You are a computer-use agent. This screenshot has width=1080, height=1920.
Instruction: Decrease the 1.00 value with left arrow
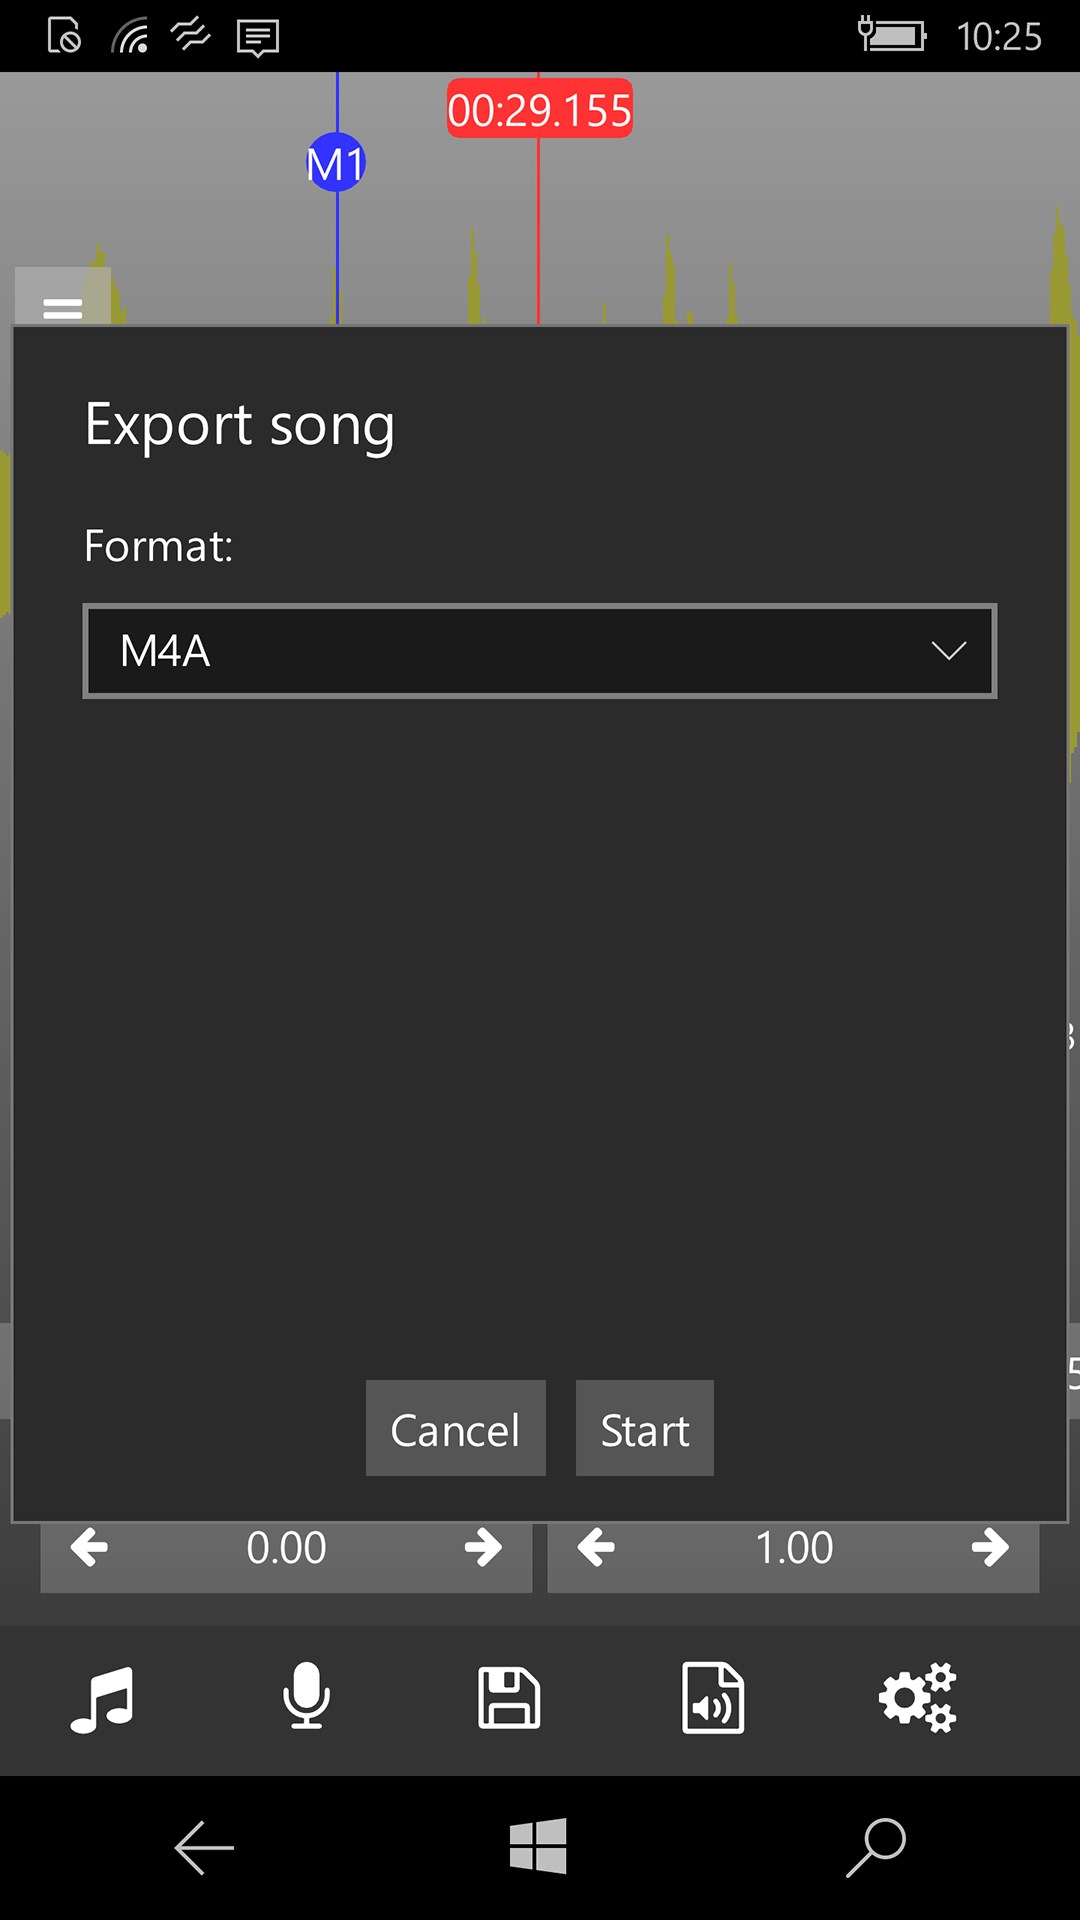(x=597, y=1548)
